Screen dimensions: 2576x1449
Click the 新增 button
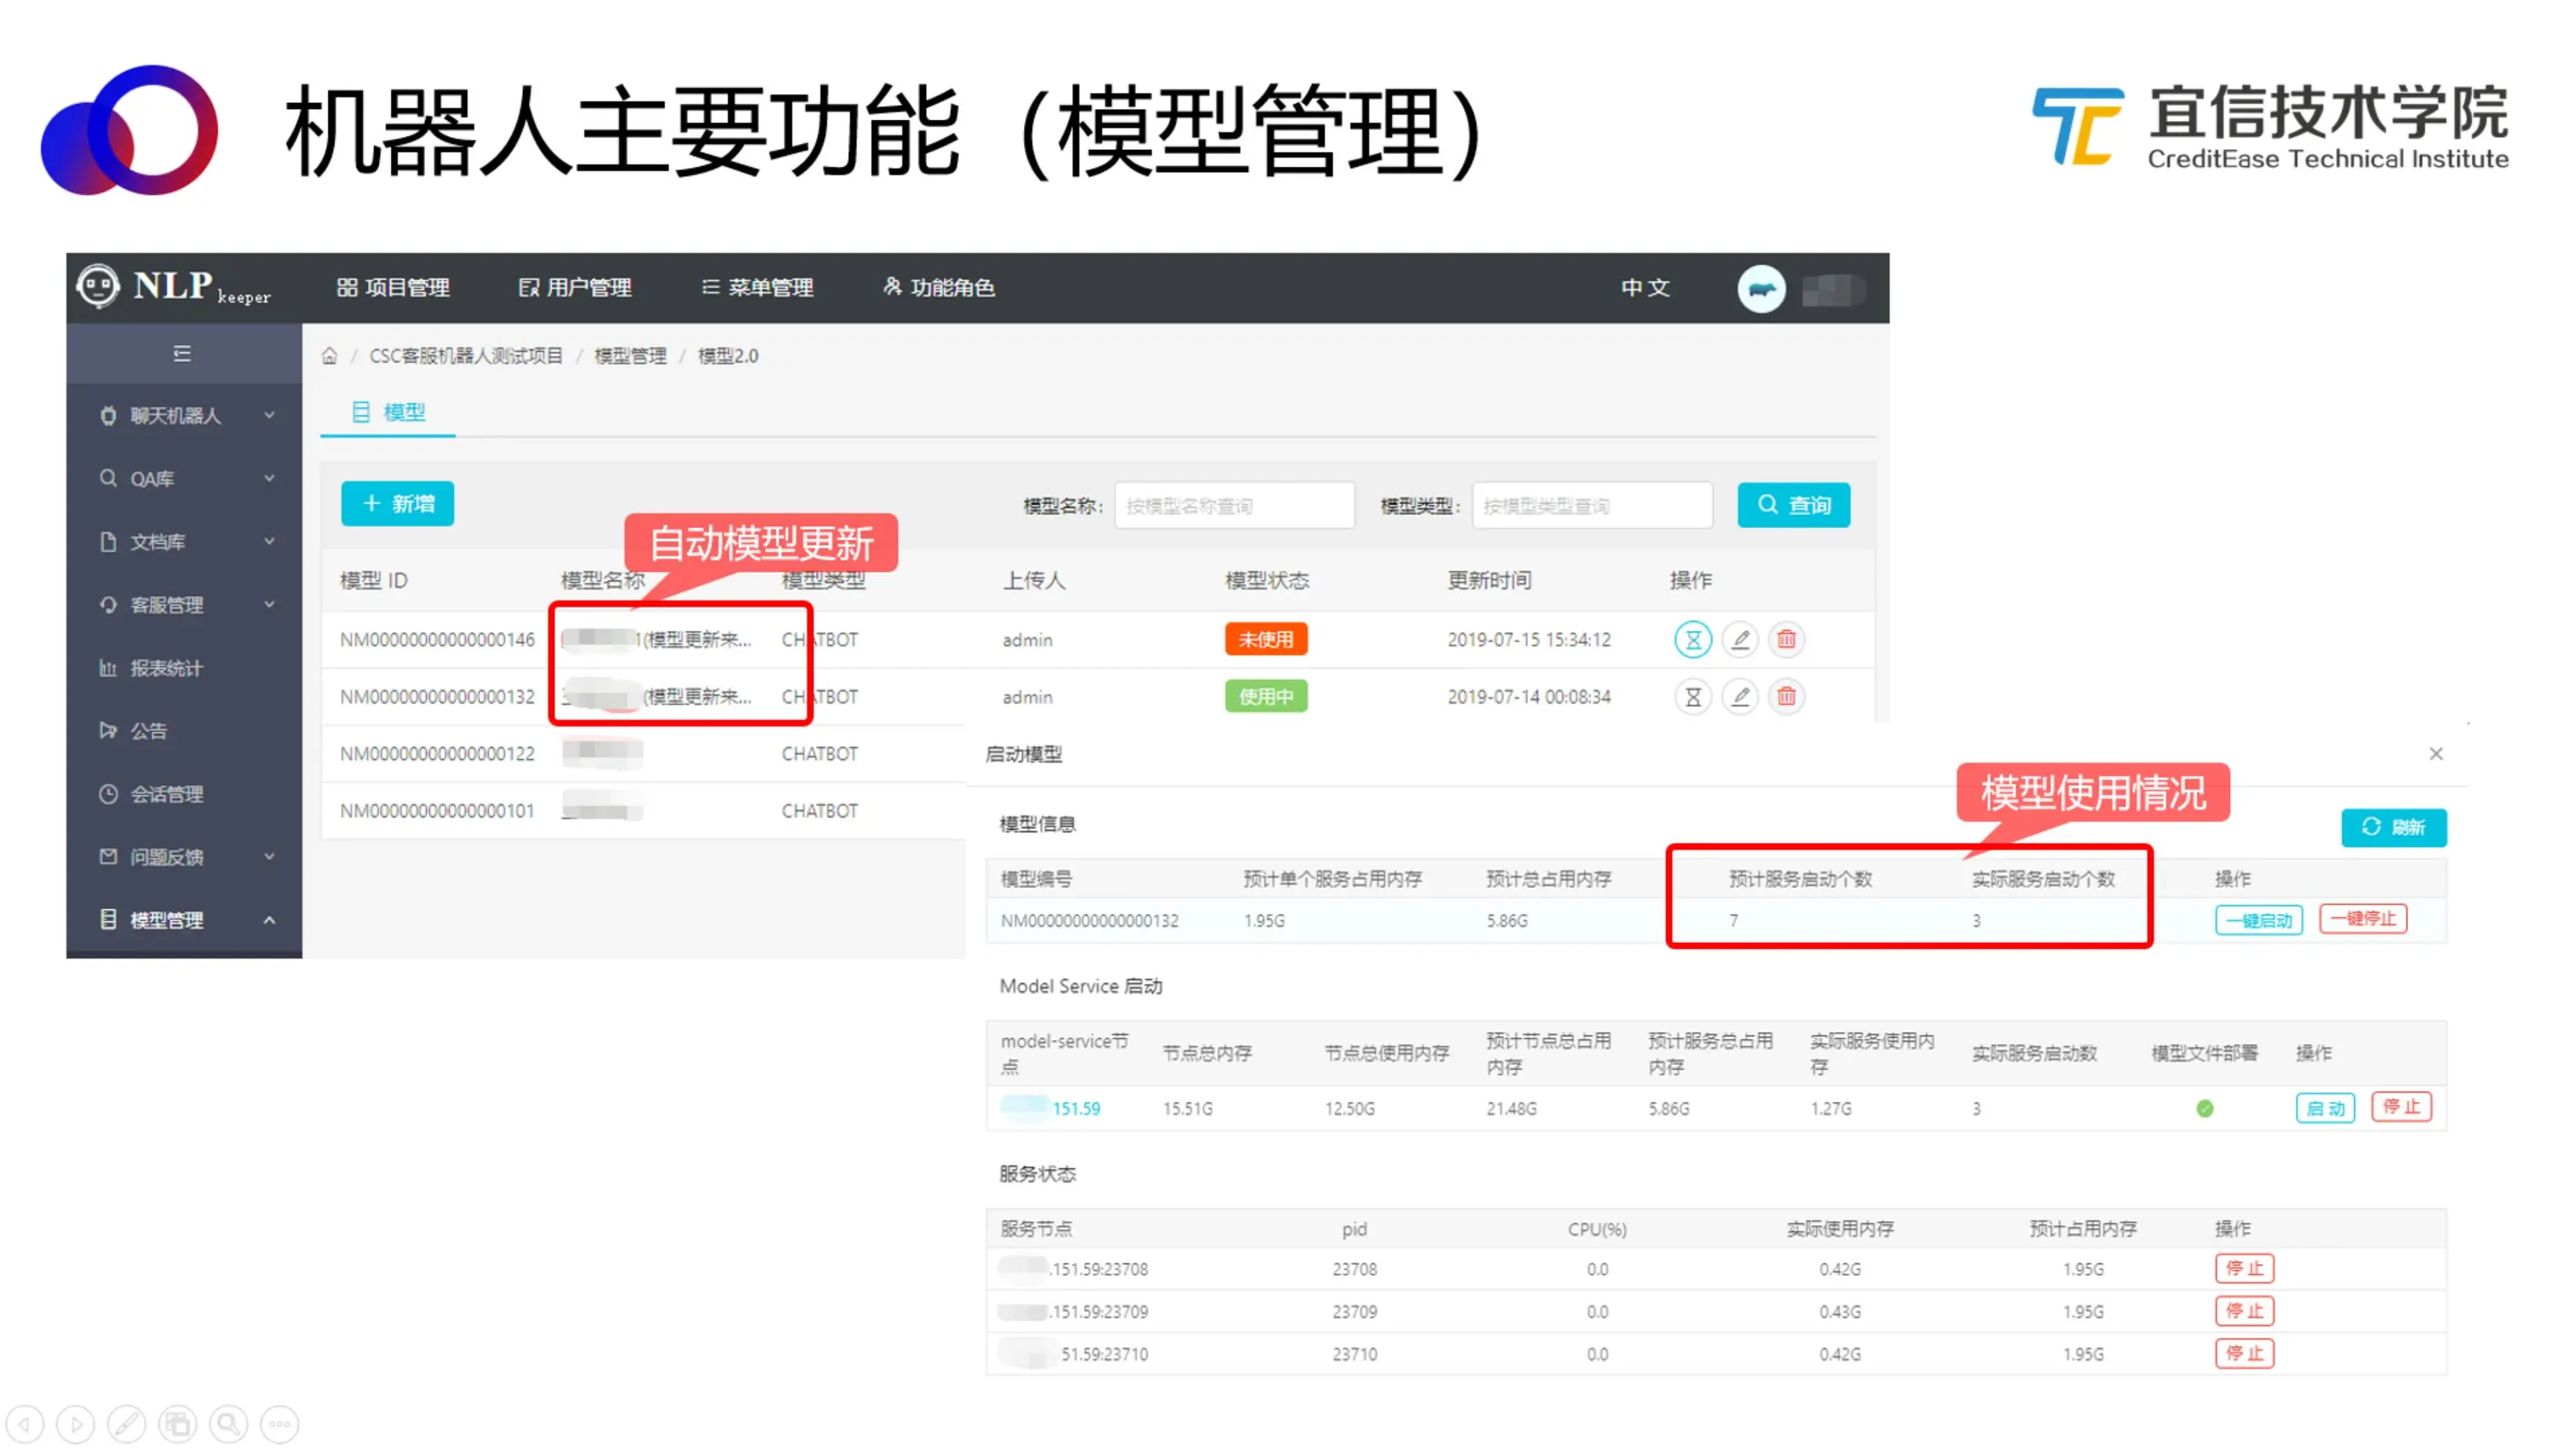coord(397,504)
